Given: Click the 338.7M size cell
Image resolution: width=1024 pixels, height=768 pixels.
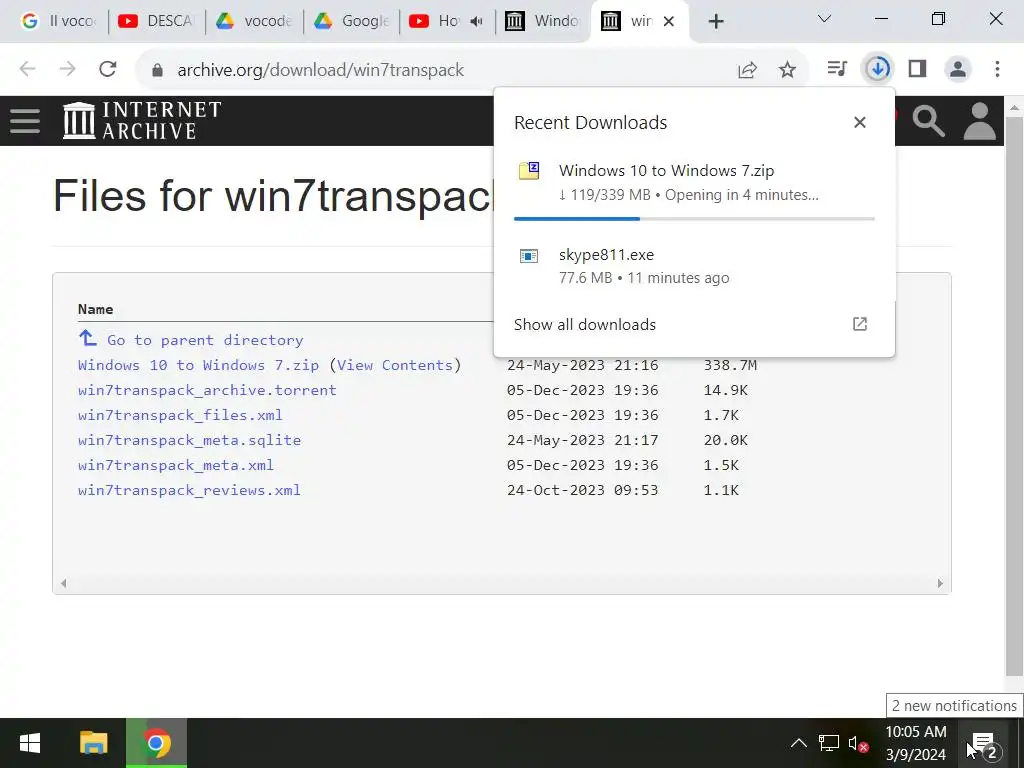Looking at the screenshot, I should [730, 365].
